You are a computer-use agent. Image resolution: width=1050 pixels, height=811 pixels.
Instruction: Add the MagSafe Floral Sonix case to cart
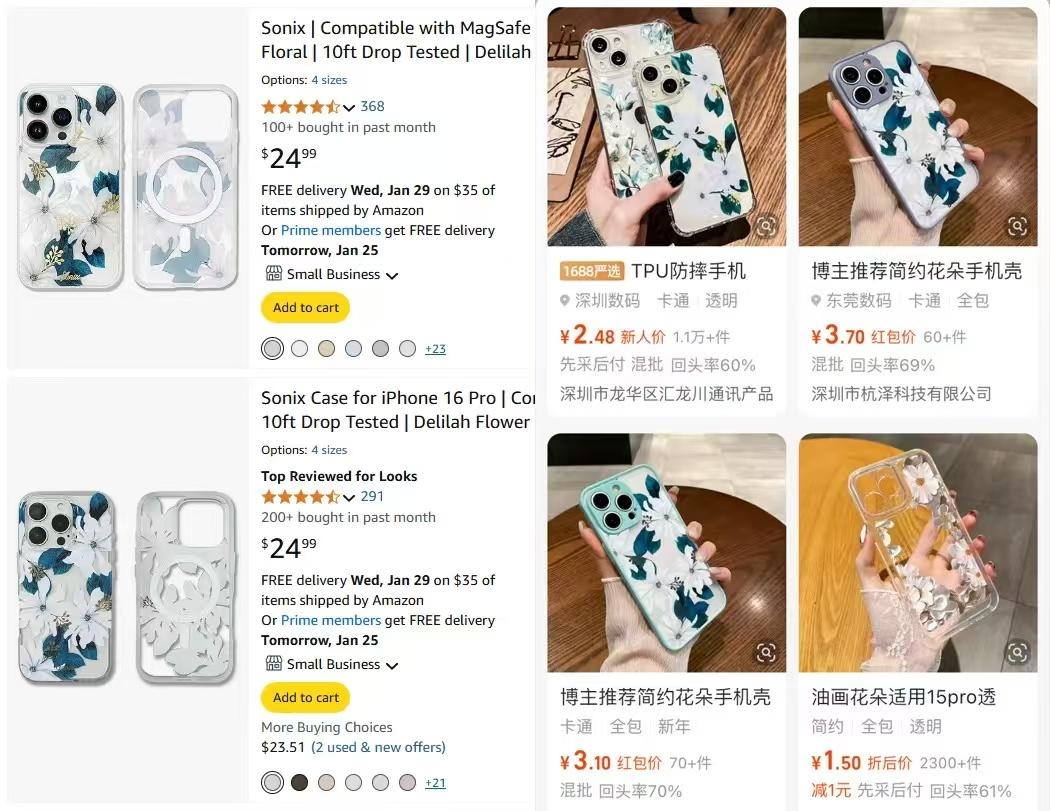306,308
